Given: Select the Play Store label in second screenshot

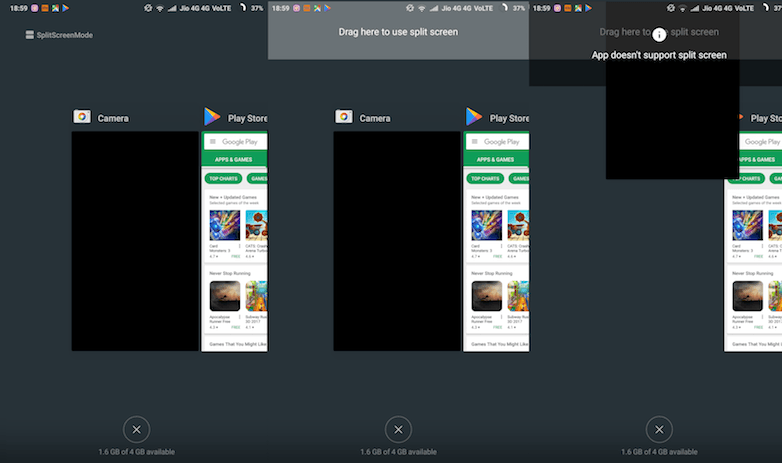Looking at the screenshot, I should coord(509,118).
